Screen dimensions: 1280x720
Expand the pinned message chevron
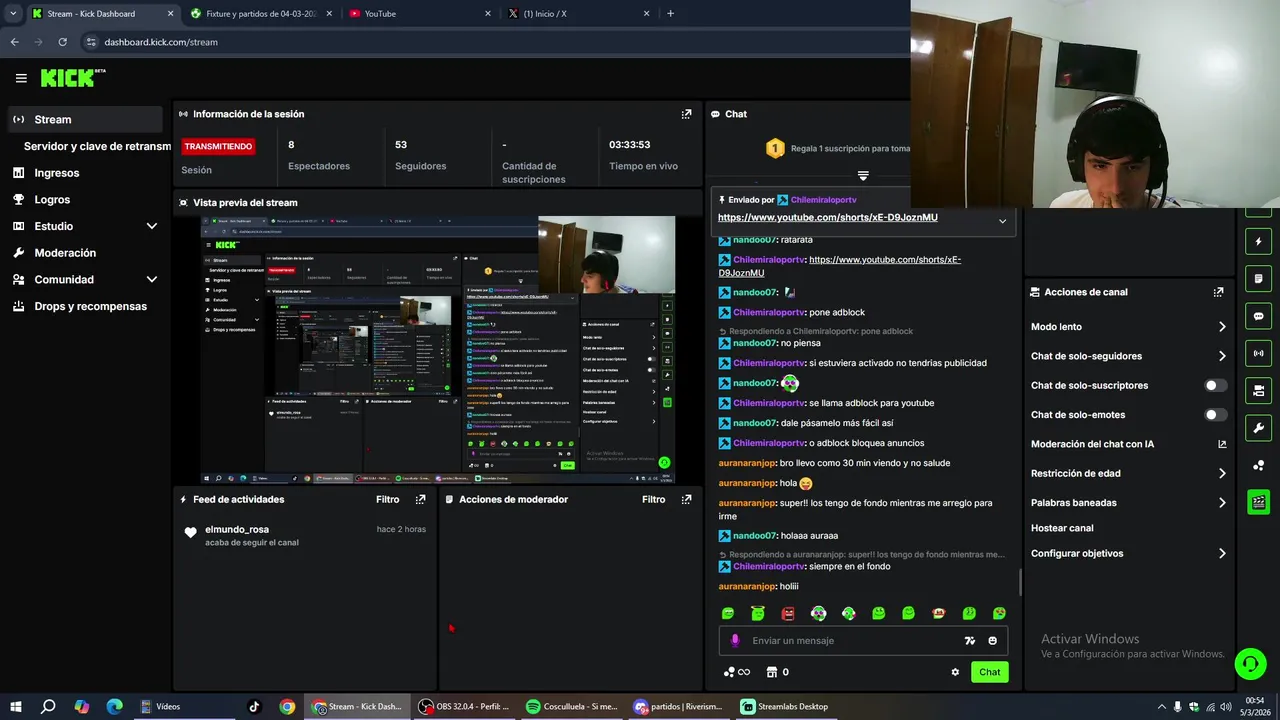pos(1002,221)
